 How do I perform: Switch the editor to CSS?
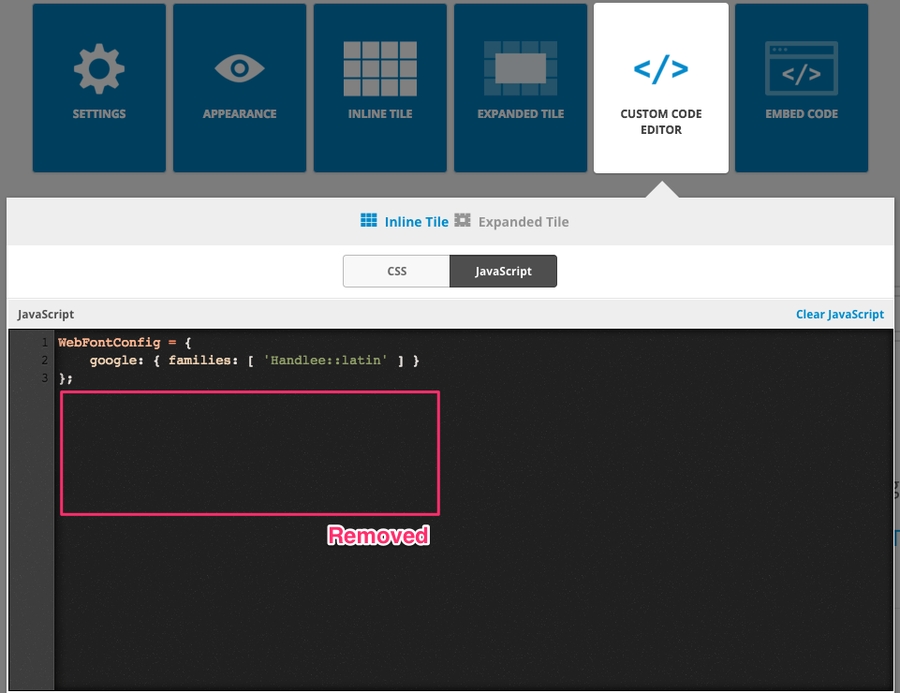pyautogui.click(x=396, y=271)
